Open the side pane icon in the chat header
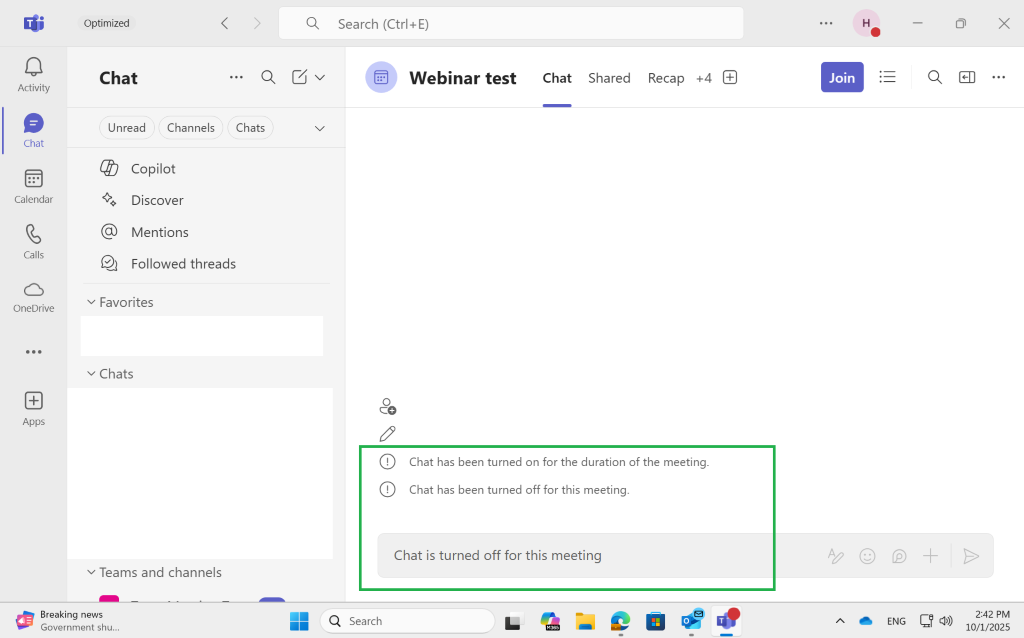1024x638 pixels. click(967, 77)
